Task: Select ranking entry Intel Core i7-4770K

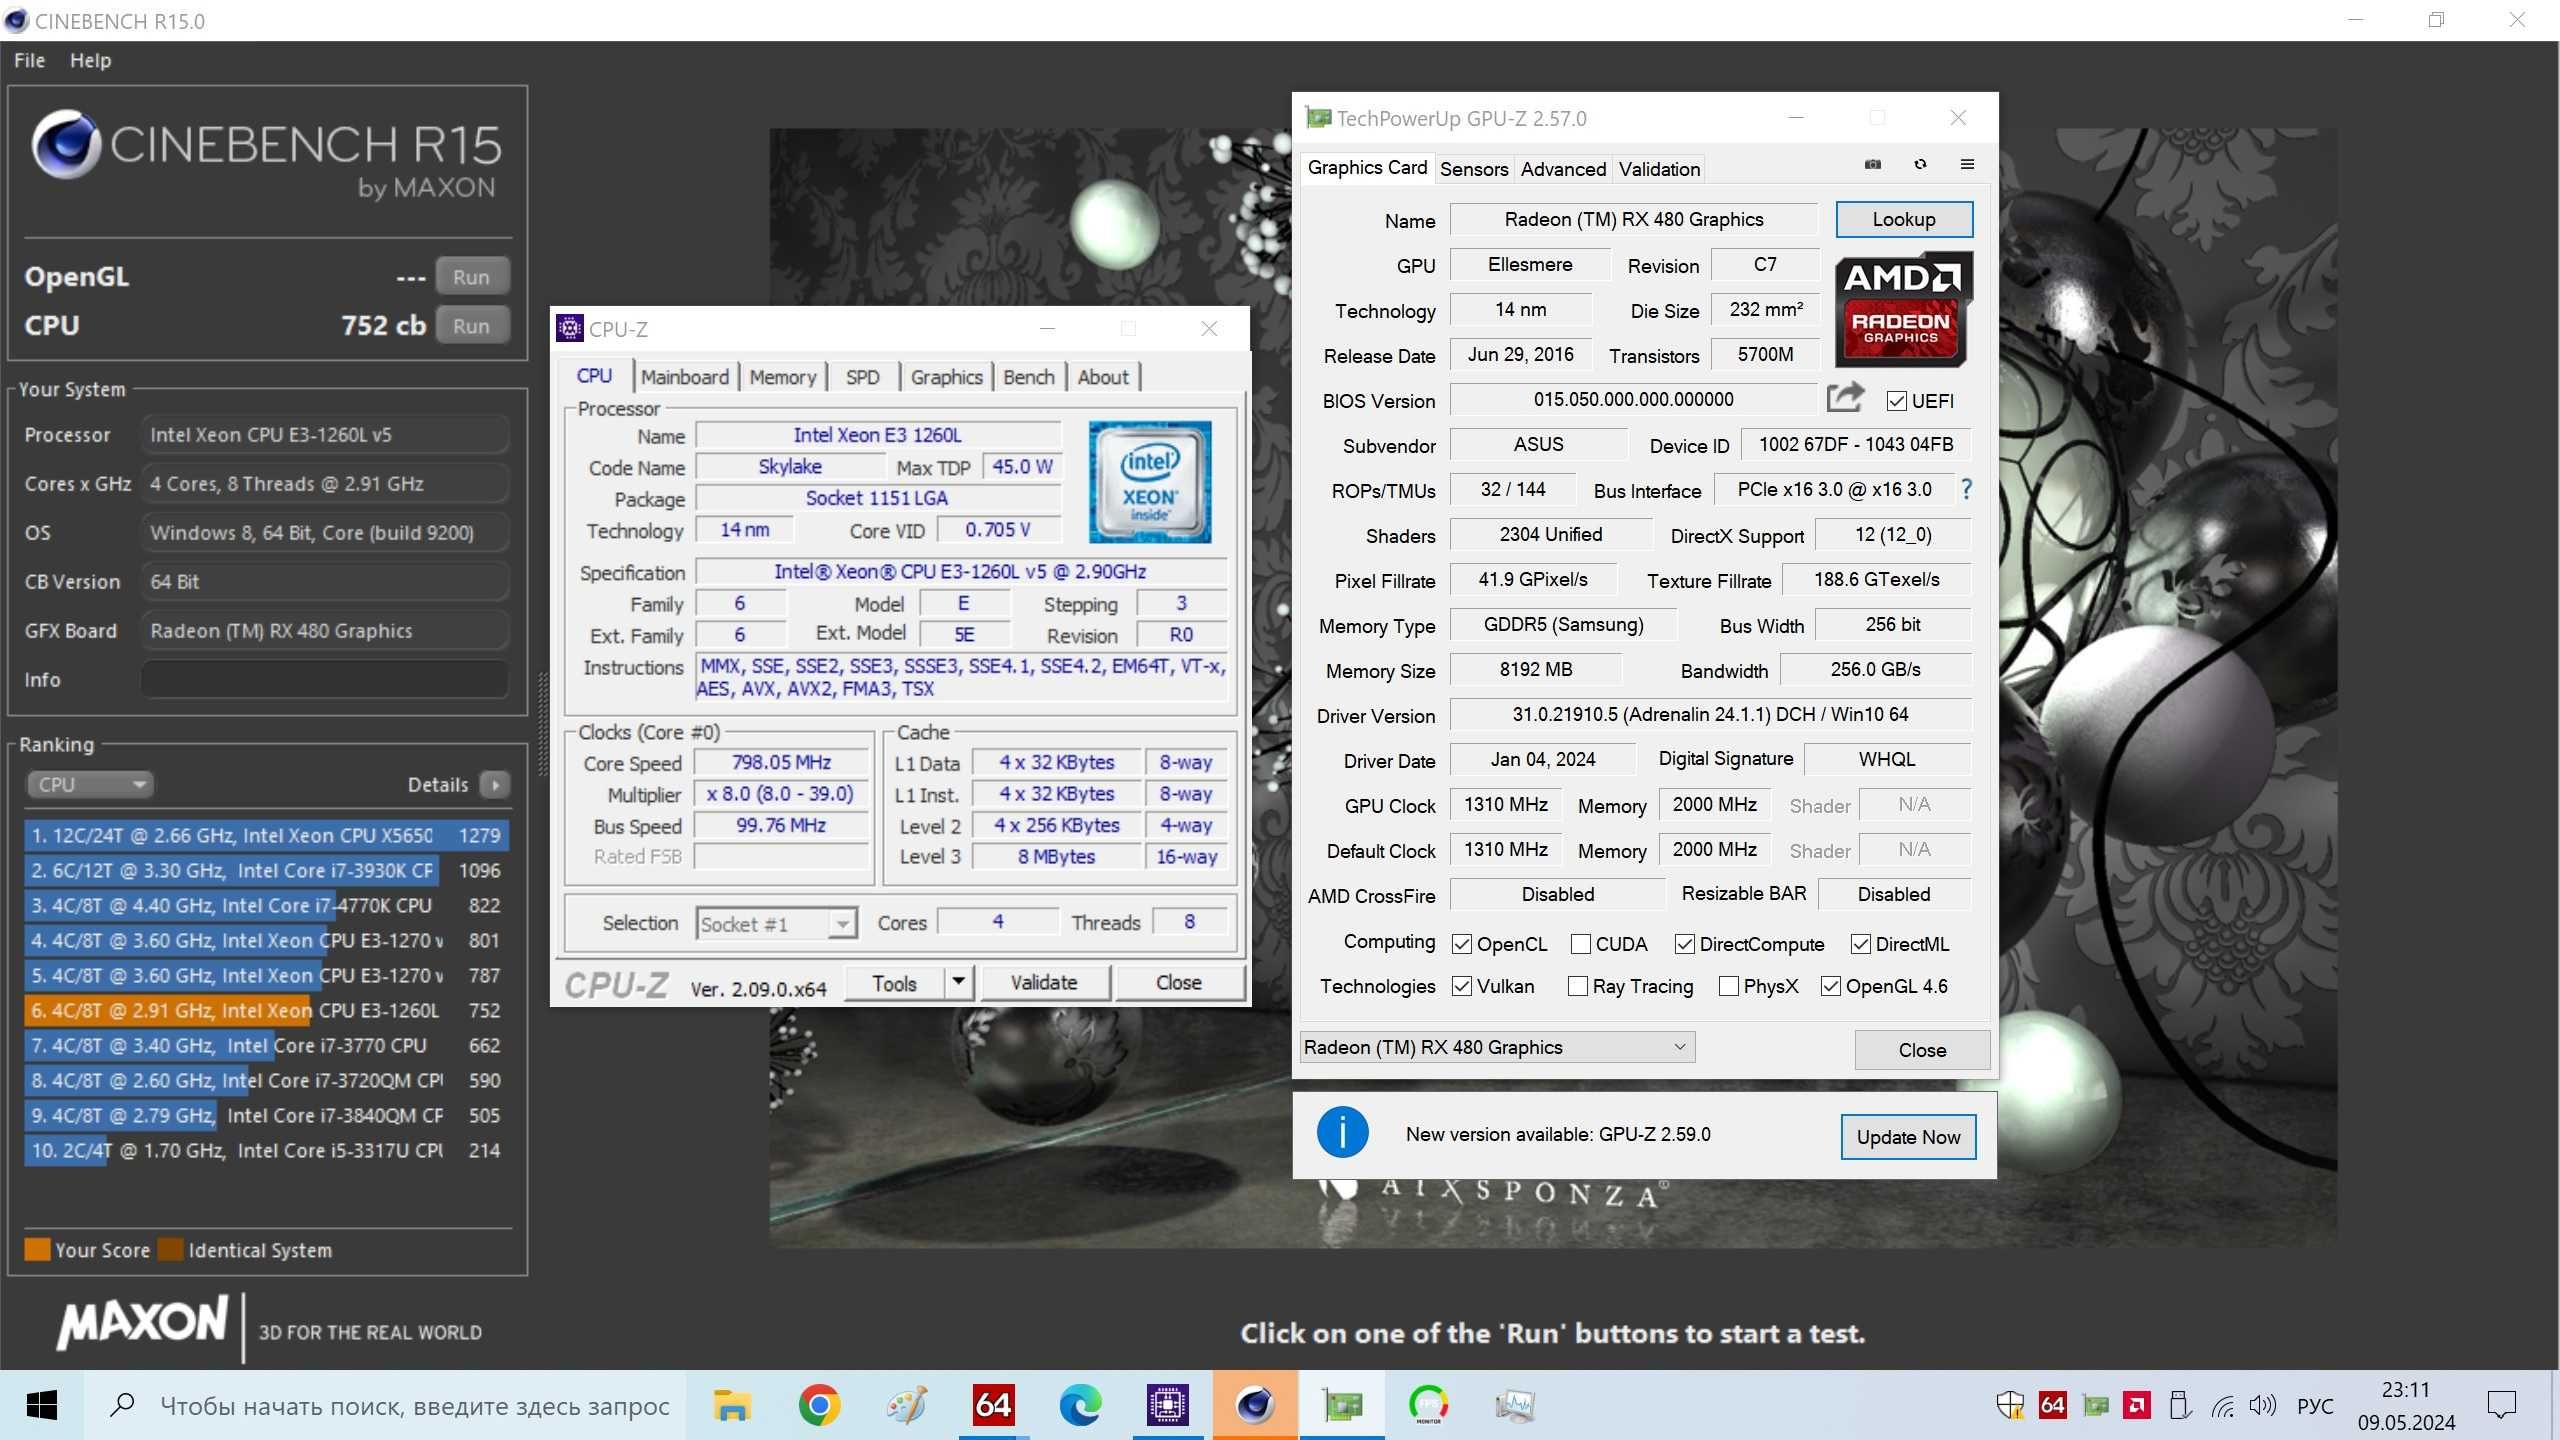Action: point(266,905)
